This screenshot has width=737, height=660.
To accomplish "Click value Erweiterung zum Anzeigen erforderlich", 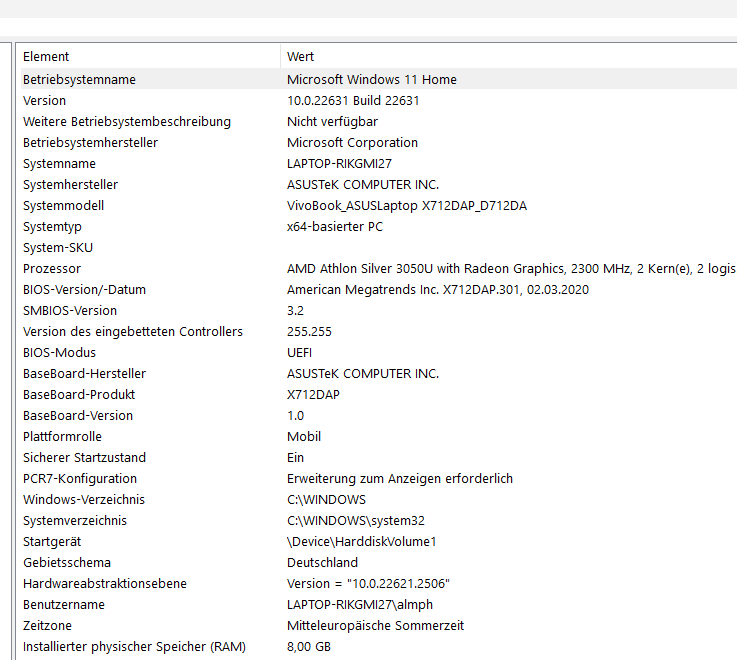I will [400, 479].
